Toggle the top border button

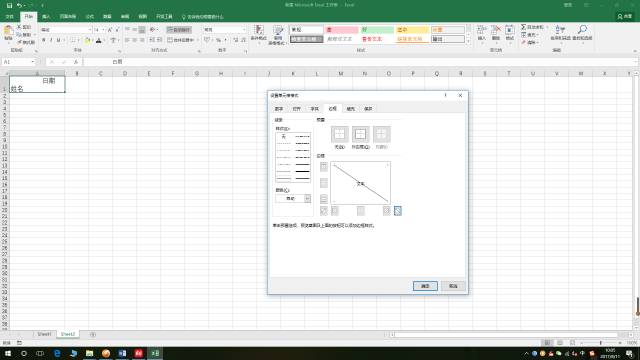click(324, 167)
